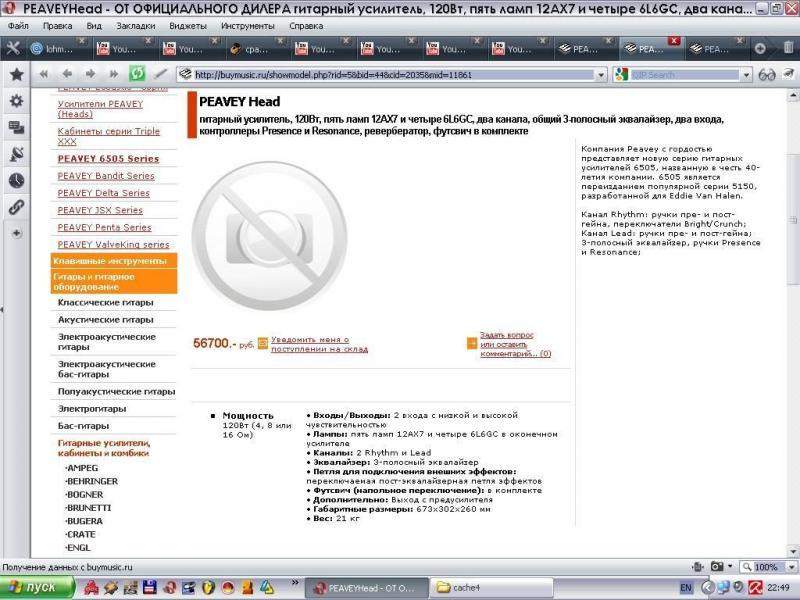Open Бас-гитары category

point(83,426)
